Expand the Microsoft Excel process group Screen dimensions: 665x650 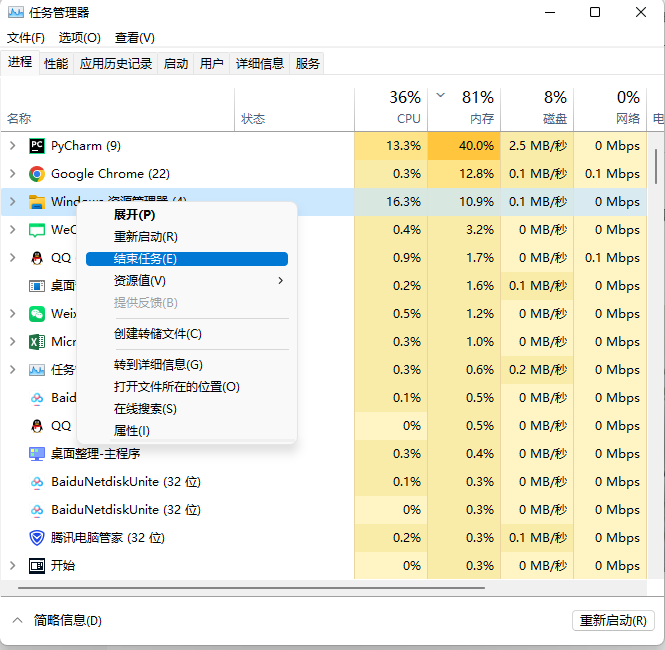tap(13, 342)
